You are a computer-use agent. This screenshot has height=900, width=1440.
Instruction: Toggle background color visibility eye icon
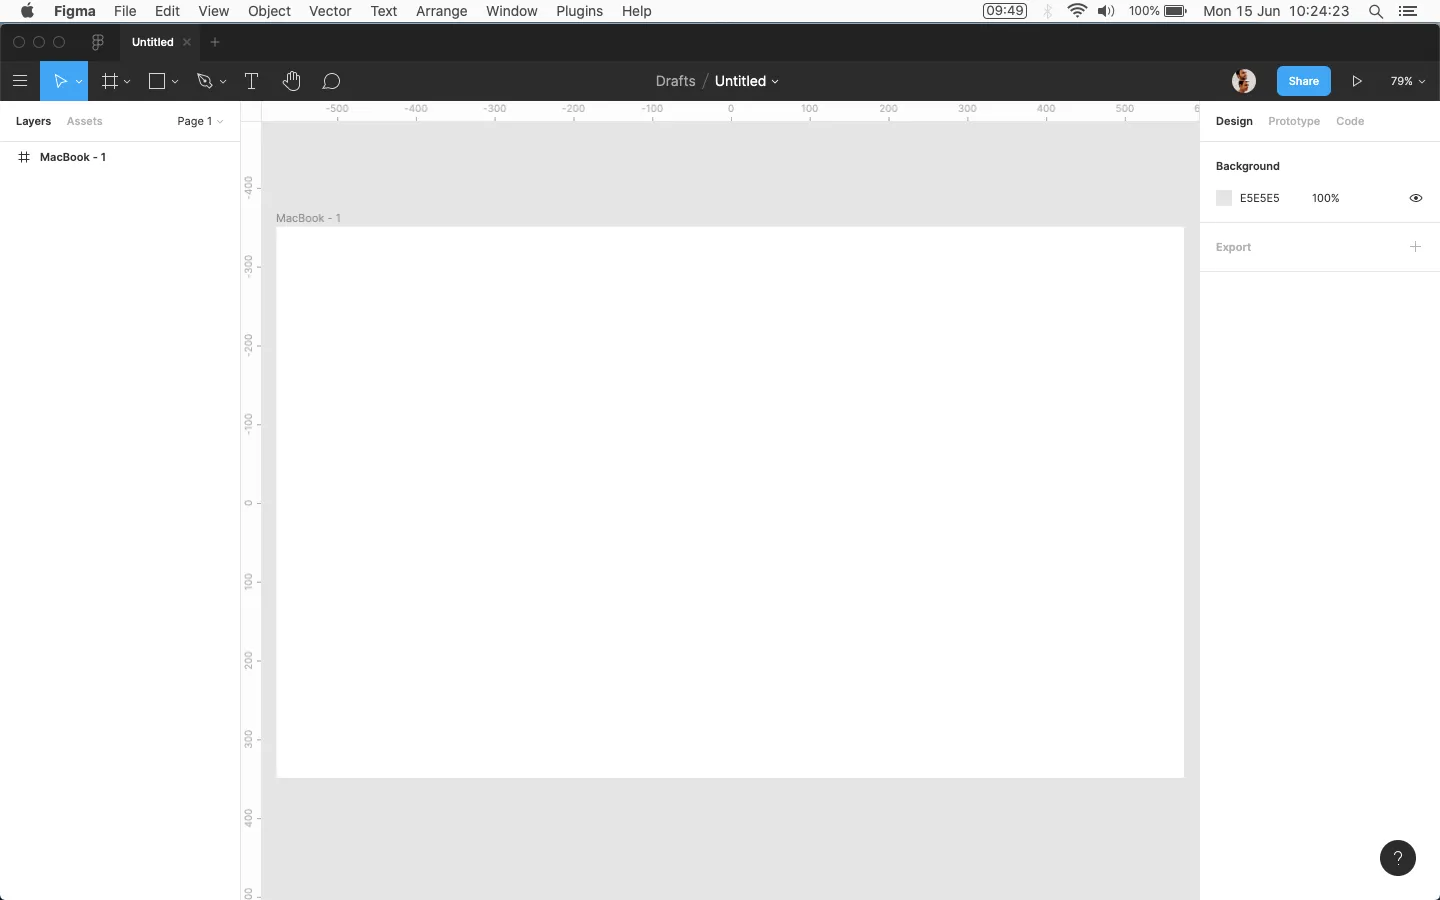pos(1416,198)
